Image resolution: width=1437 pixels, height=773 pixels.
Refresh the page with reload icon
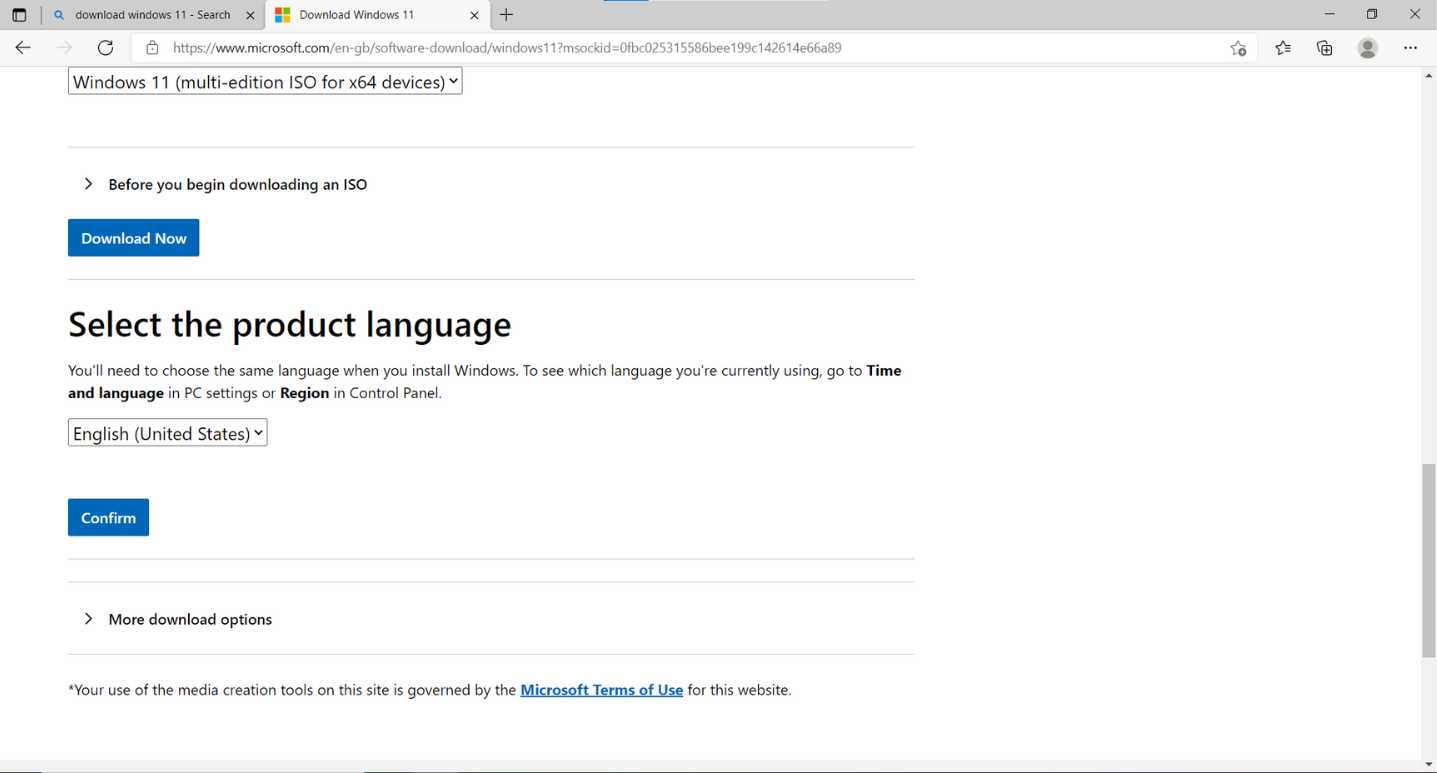pyautogui.click(x=105, y=48)
